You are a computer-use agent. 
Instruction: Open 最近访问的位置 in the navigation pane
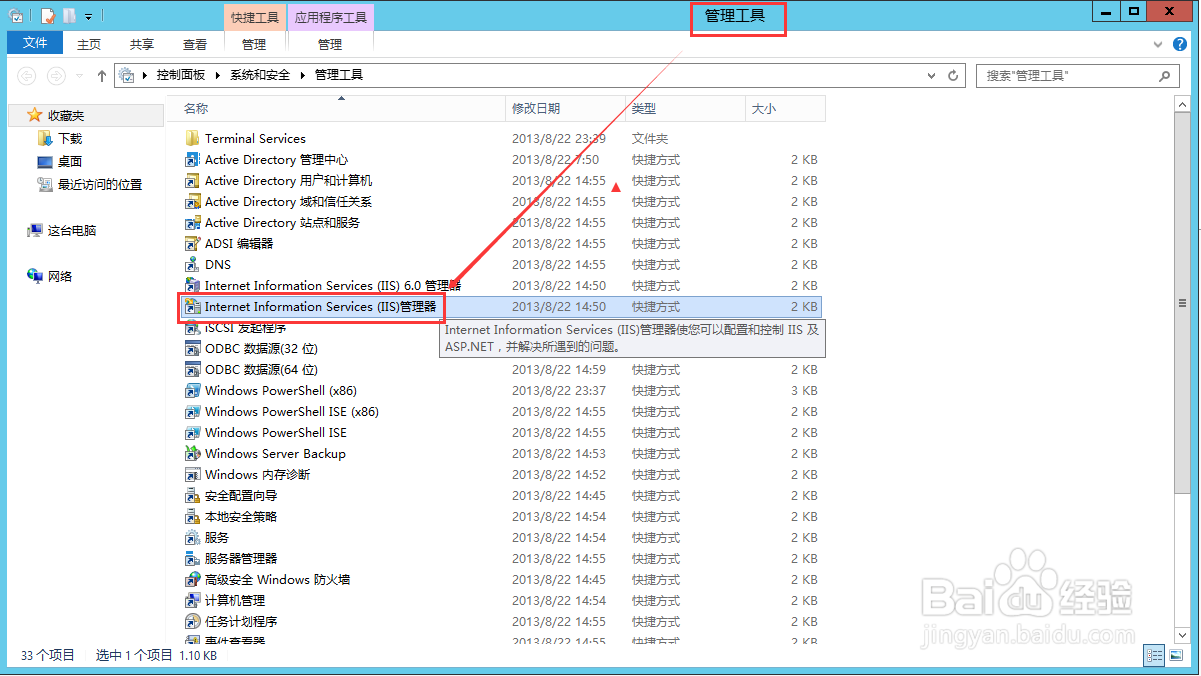coord(100,184)
